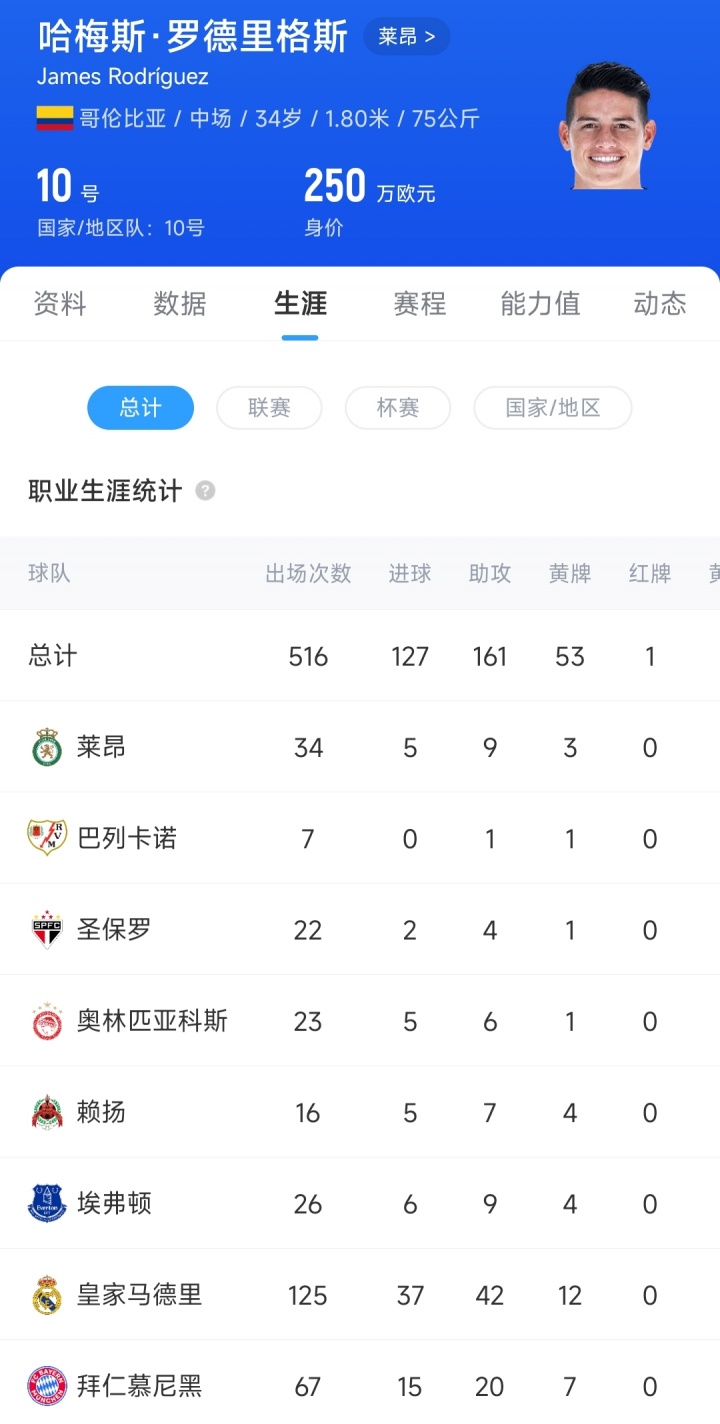This screenshot has width=720, height=1424.
Task: Select the 总计 filter pill
Action: click(x=140, y=408)
